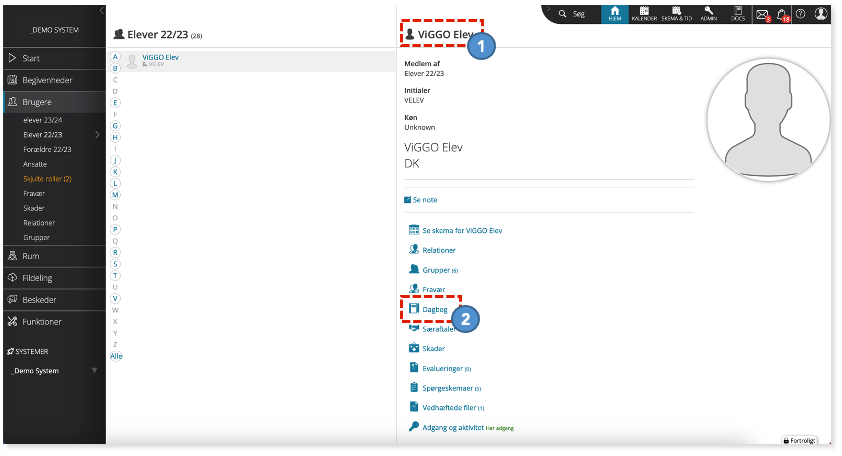Open the Kalender icon in top bar
This screenshot has width=842, height=456.
644,14
